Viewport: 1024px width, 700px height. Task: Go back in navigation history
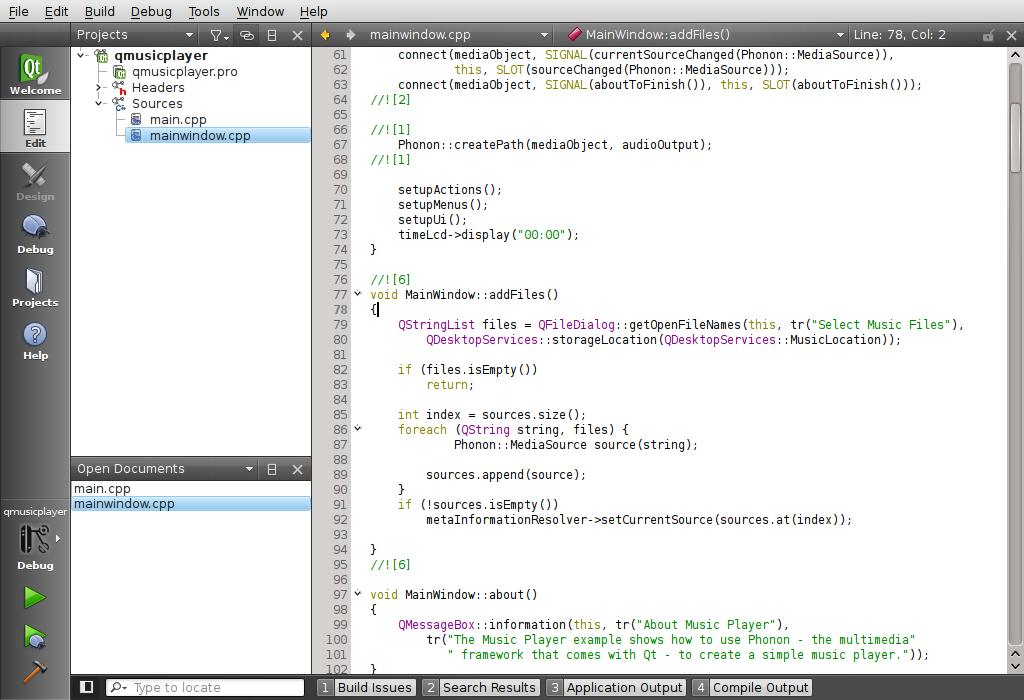325,35
